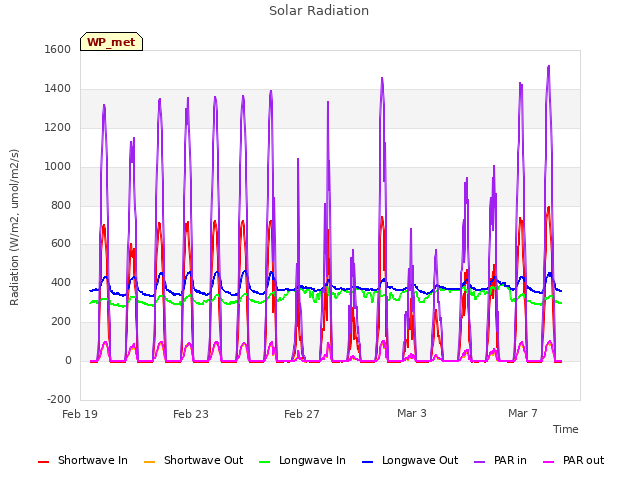
Task: Click the -200 y-axis tick label
Action: click(59, 399)
